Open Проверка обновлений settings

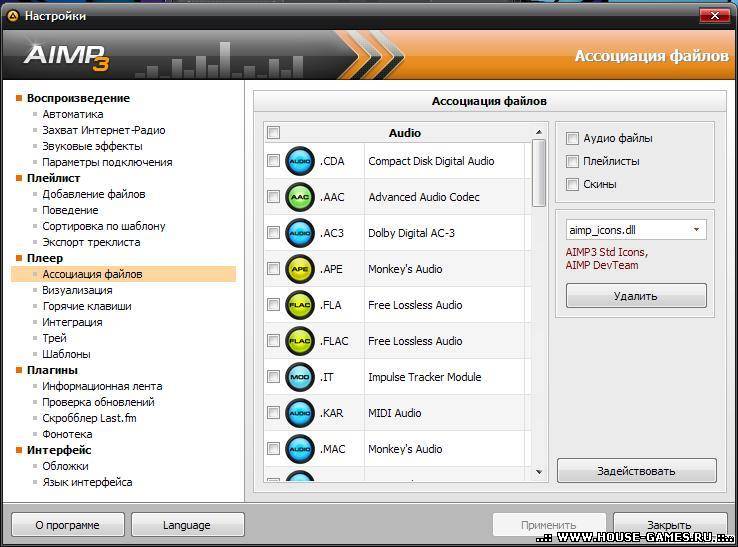pos(98,402)
